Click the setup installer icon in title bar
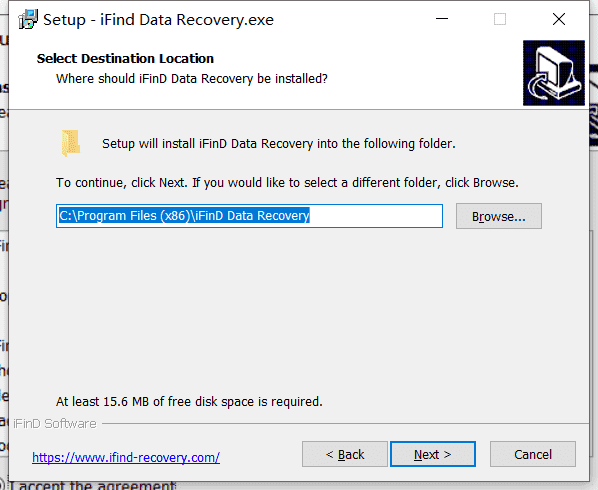 pyautogui.click(x=28, y=19)
